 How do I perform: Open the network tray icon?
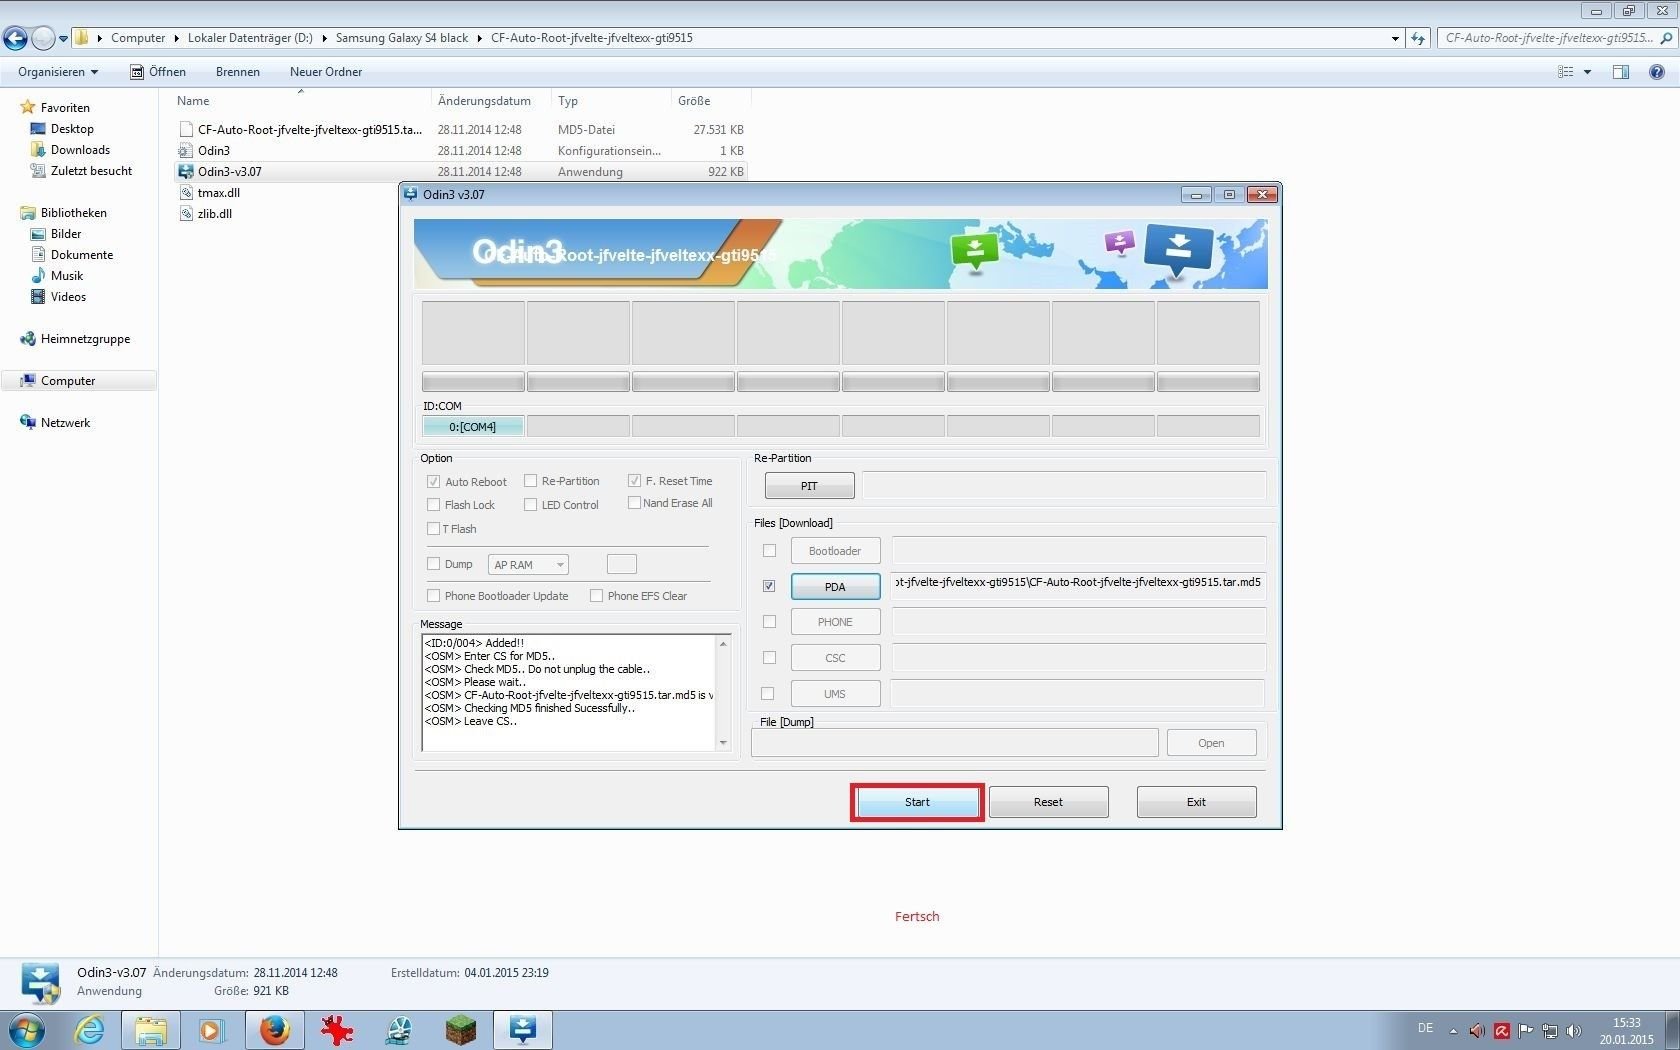1550,1030
